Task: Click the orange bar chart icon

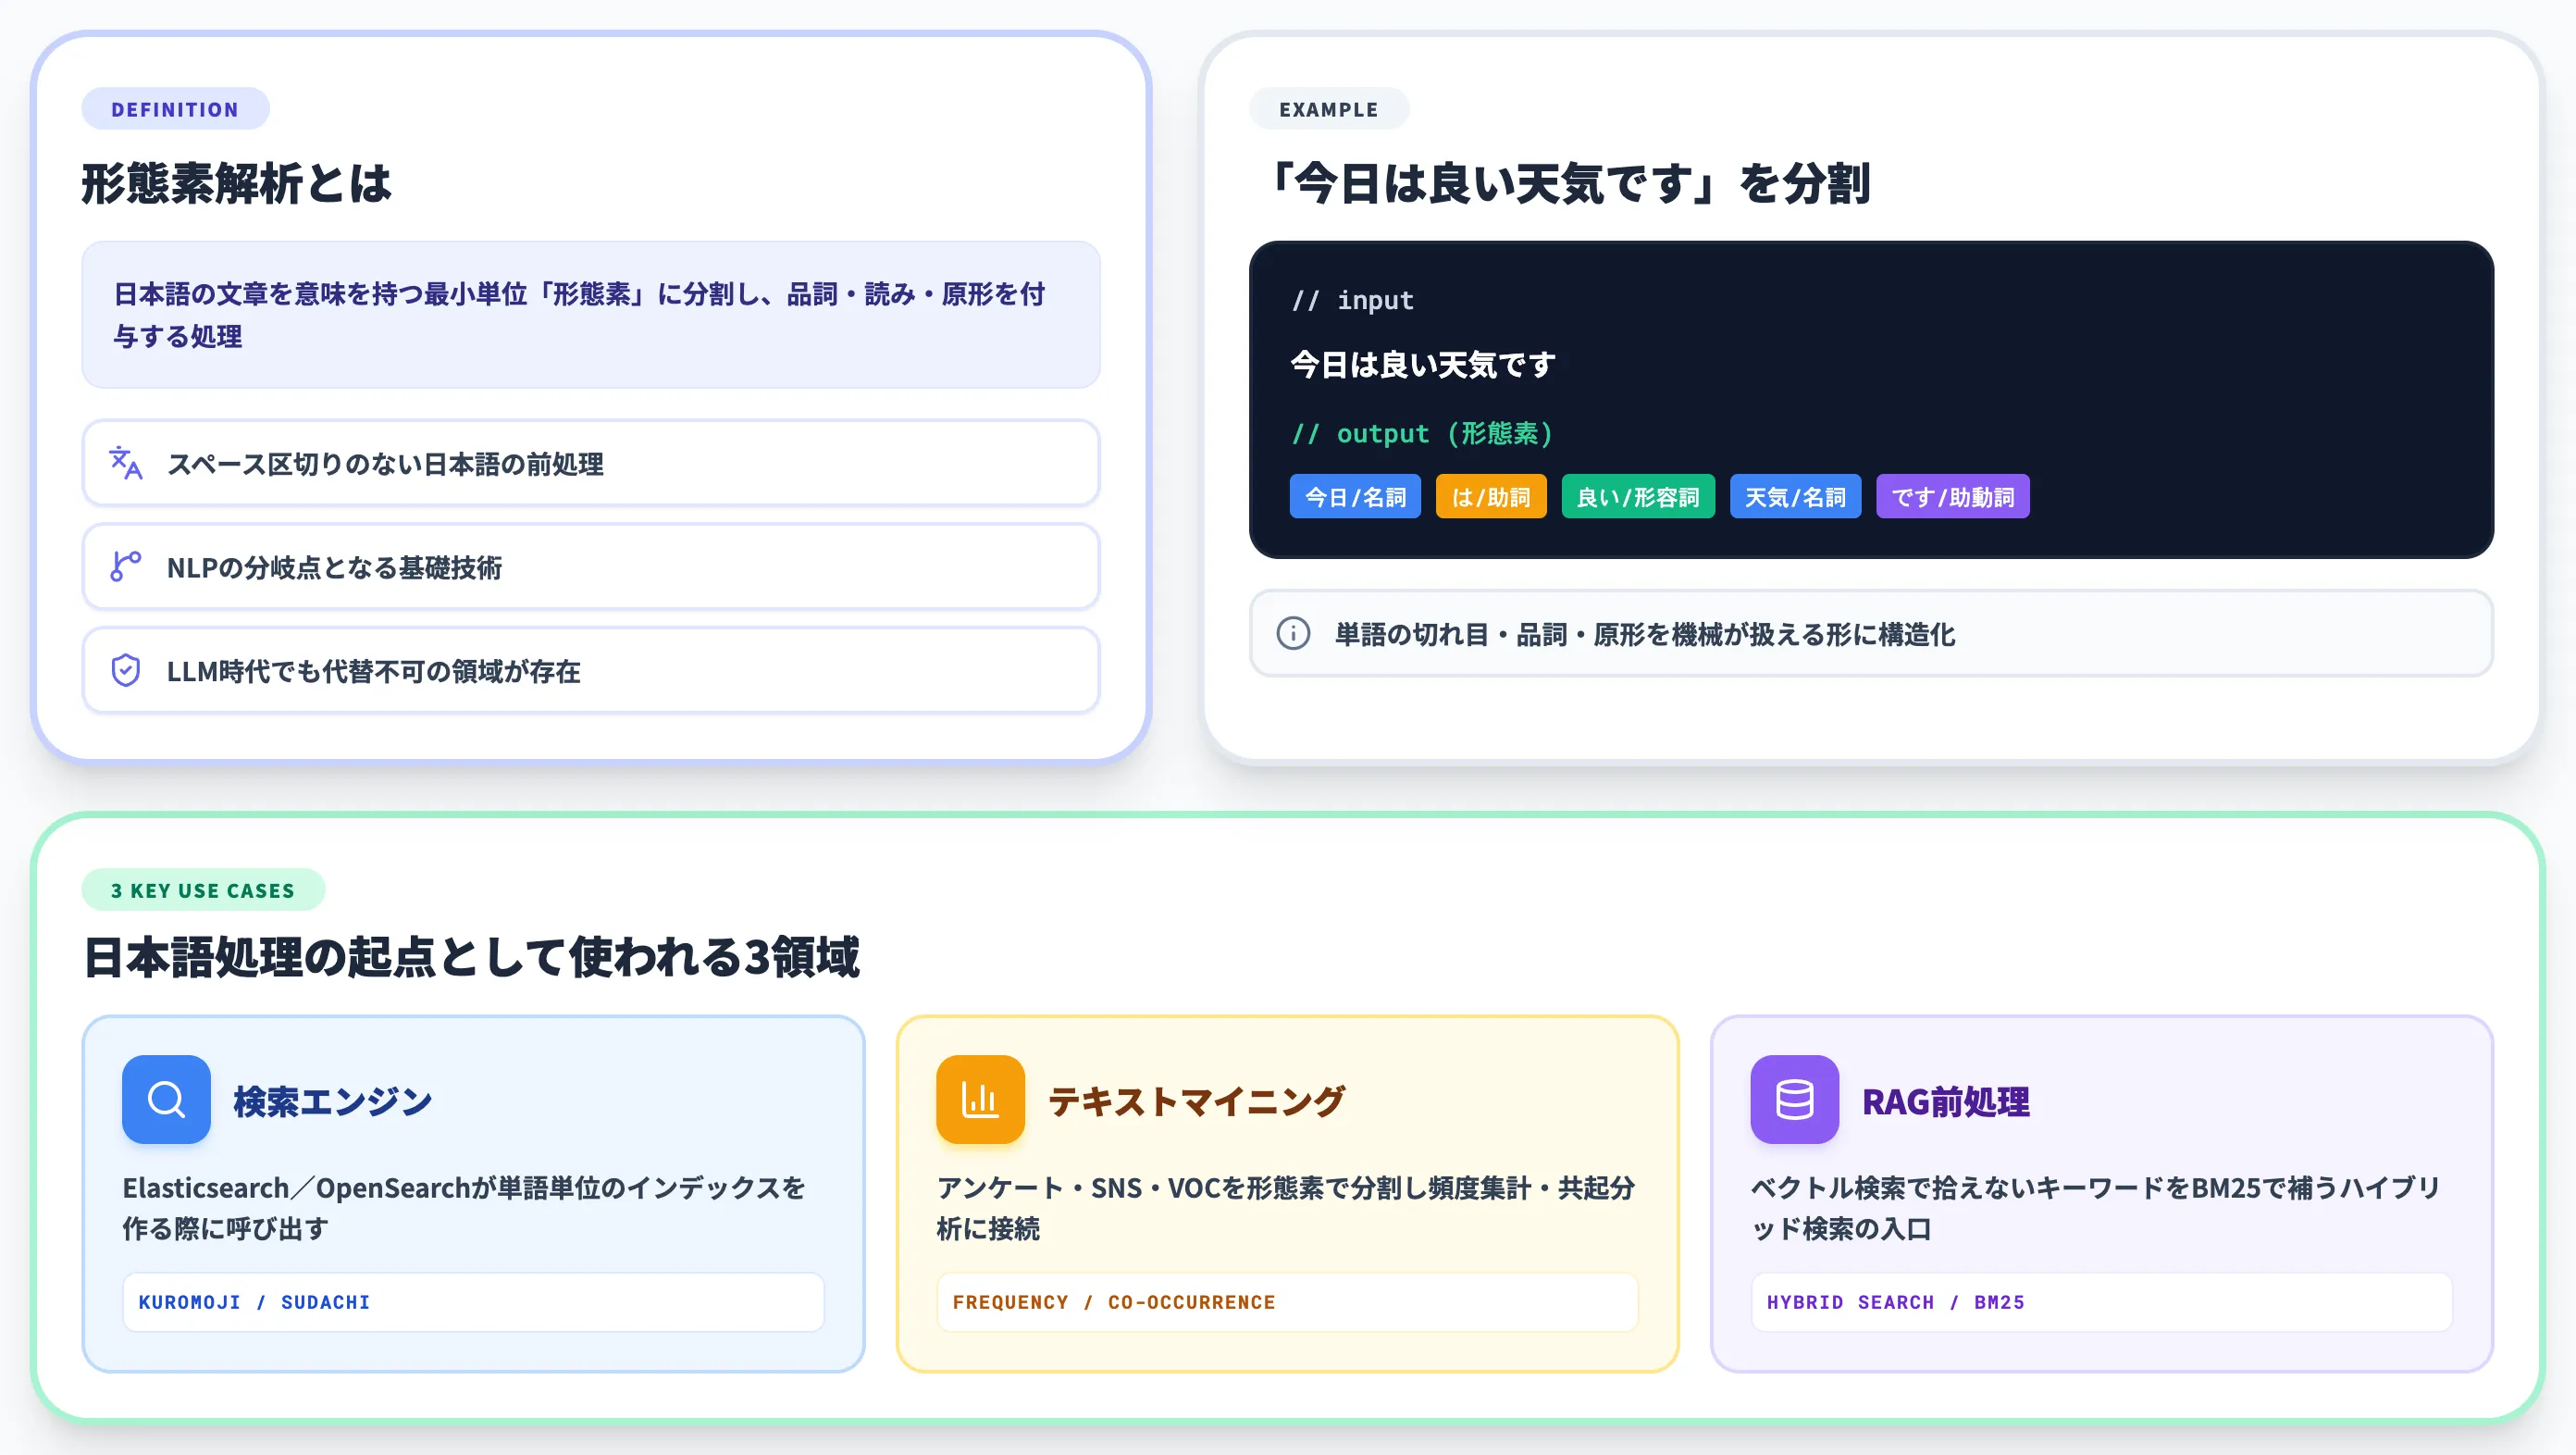Action: [980, 1099]
